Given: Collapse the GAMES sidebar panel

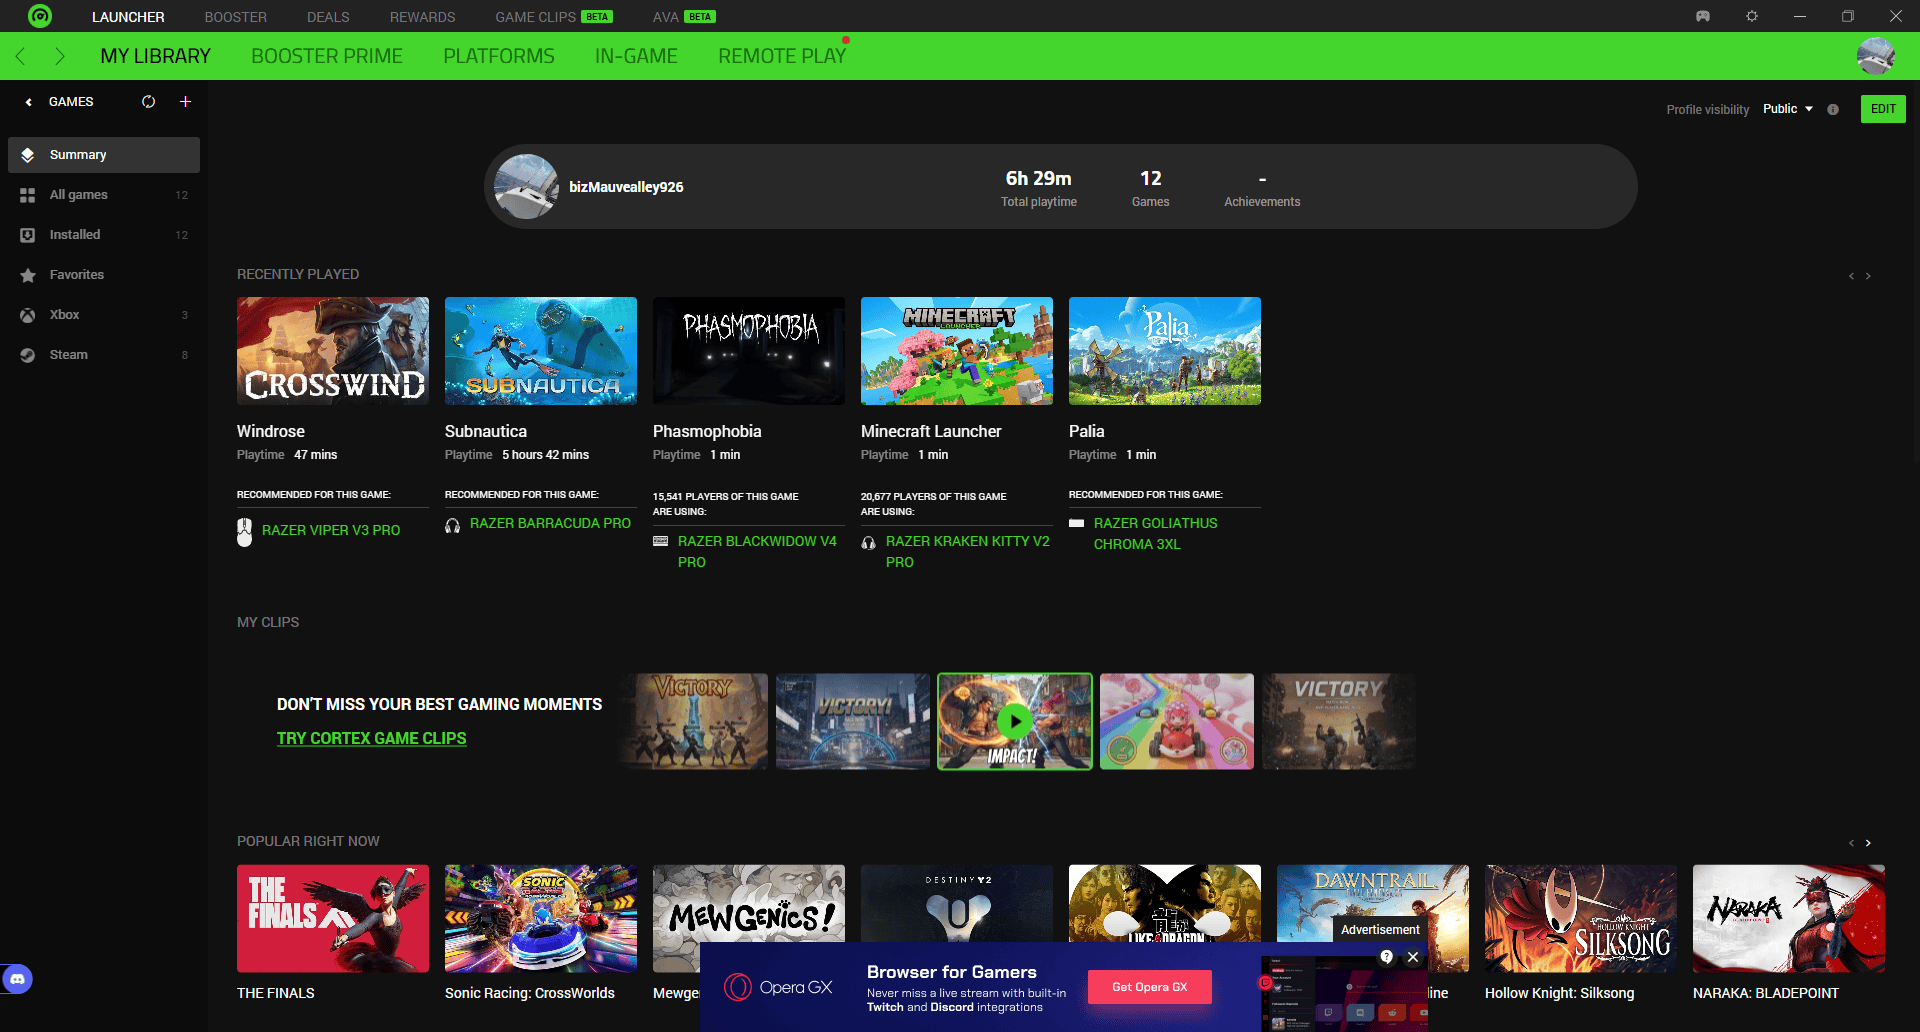Looking at the screenshot, I should point(29,102).
